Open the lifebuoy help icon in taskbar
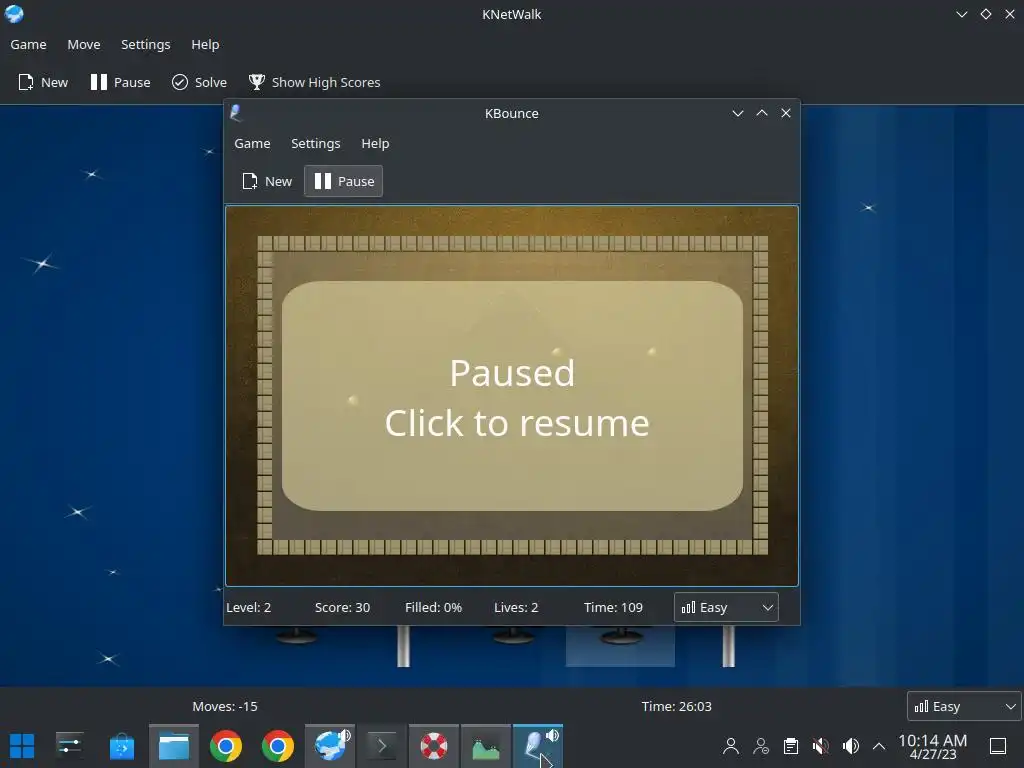The width and height of the screenshot is (1024, 768). pos(434,746)
